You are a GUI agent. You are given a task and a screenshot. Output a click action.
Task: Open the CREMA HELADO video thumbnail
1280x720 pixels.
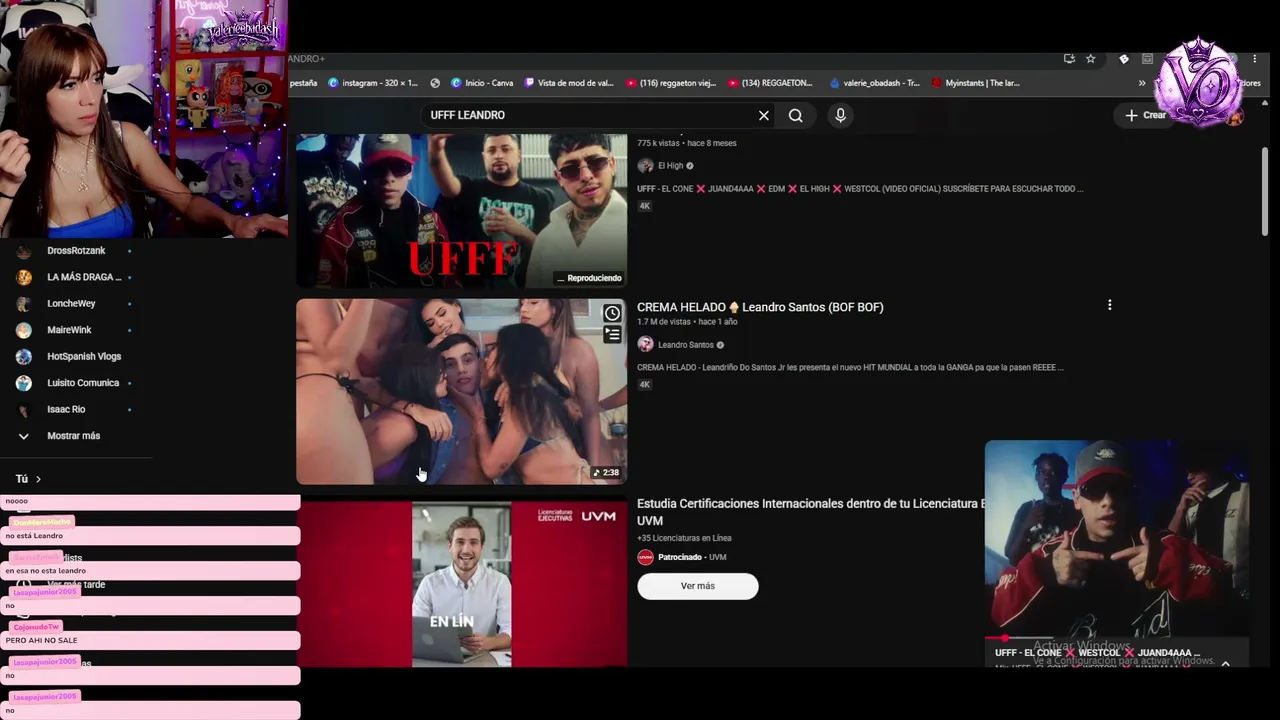pos(461,391)
